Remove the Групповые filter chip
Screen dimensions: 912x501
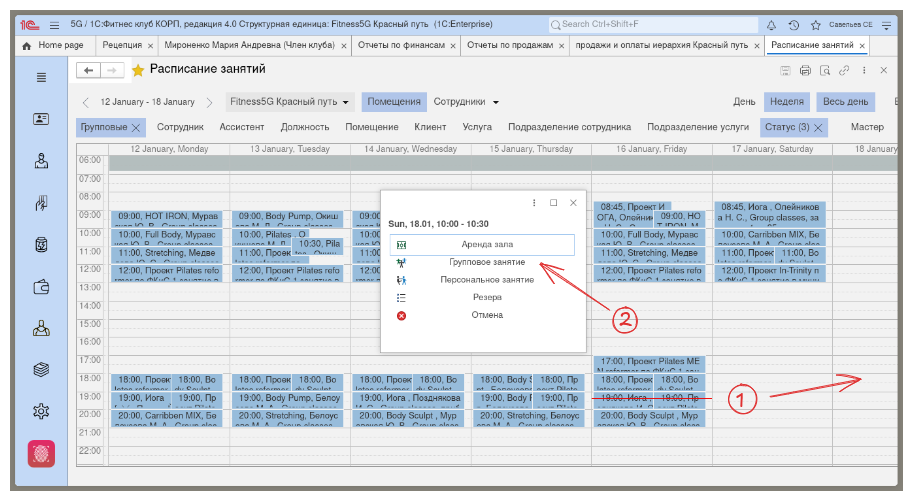[136, 128]
